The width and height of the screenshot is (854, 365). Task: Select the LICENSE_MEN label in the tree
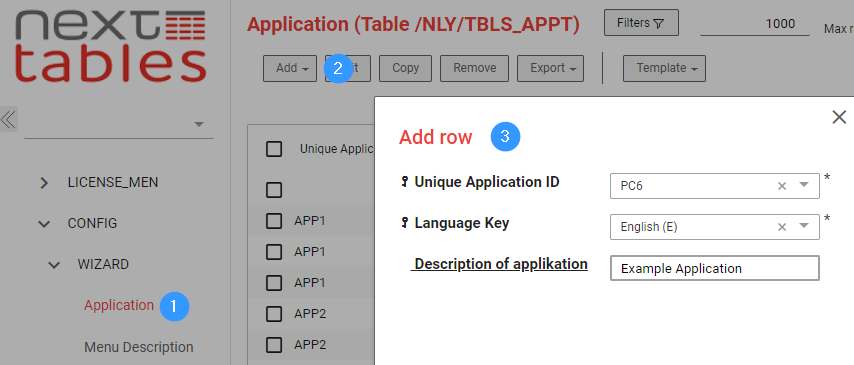(113, 182)
